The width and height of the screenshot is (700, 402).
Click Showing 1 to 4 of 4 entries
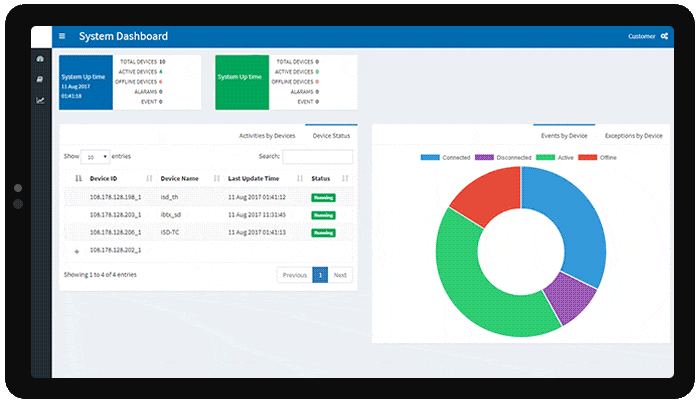pos(100,275)
